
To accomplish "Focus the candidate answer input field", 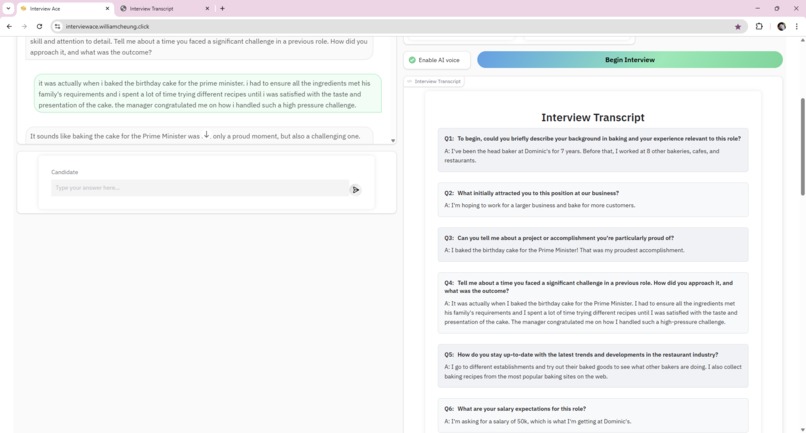I will [199, 188].
